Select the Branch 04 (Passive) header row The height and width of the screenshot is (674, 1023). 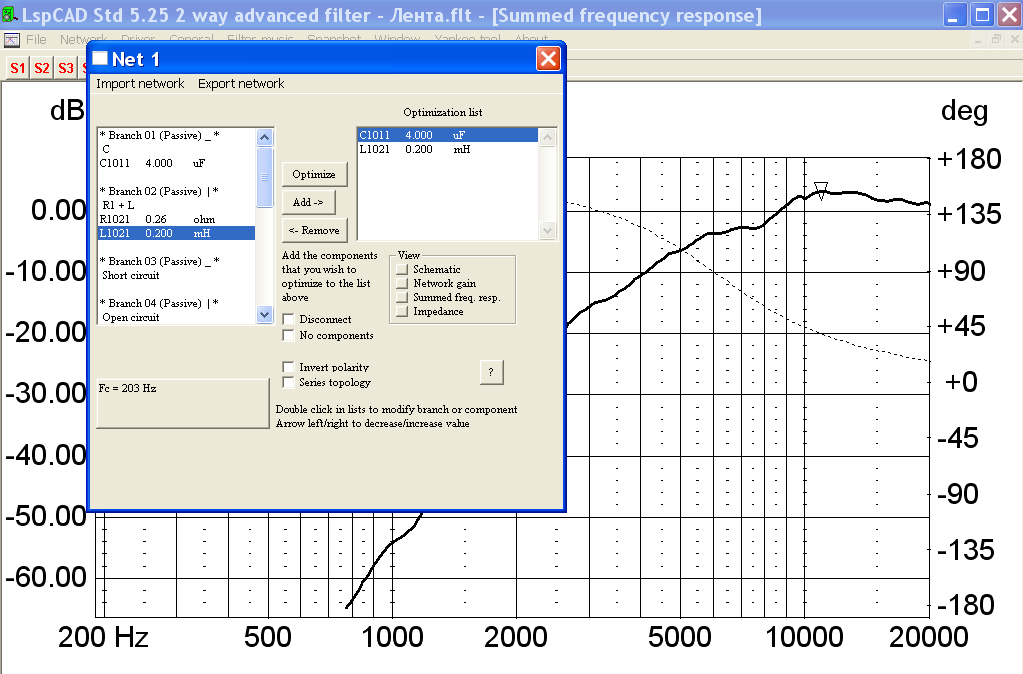click(x=176, y=303)
